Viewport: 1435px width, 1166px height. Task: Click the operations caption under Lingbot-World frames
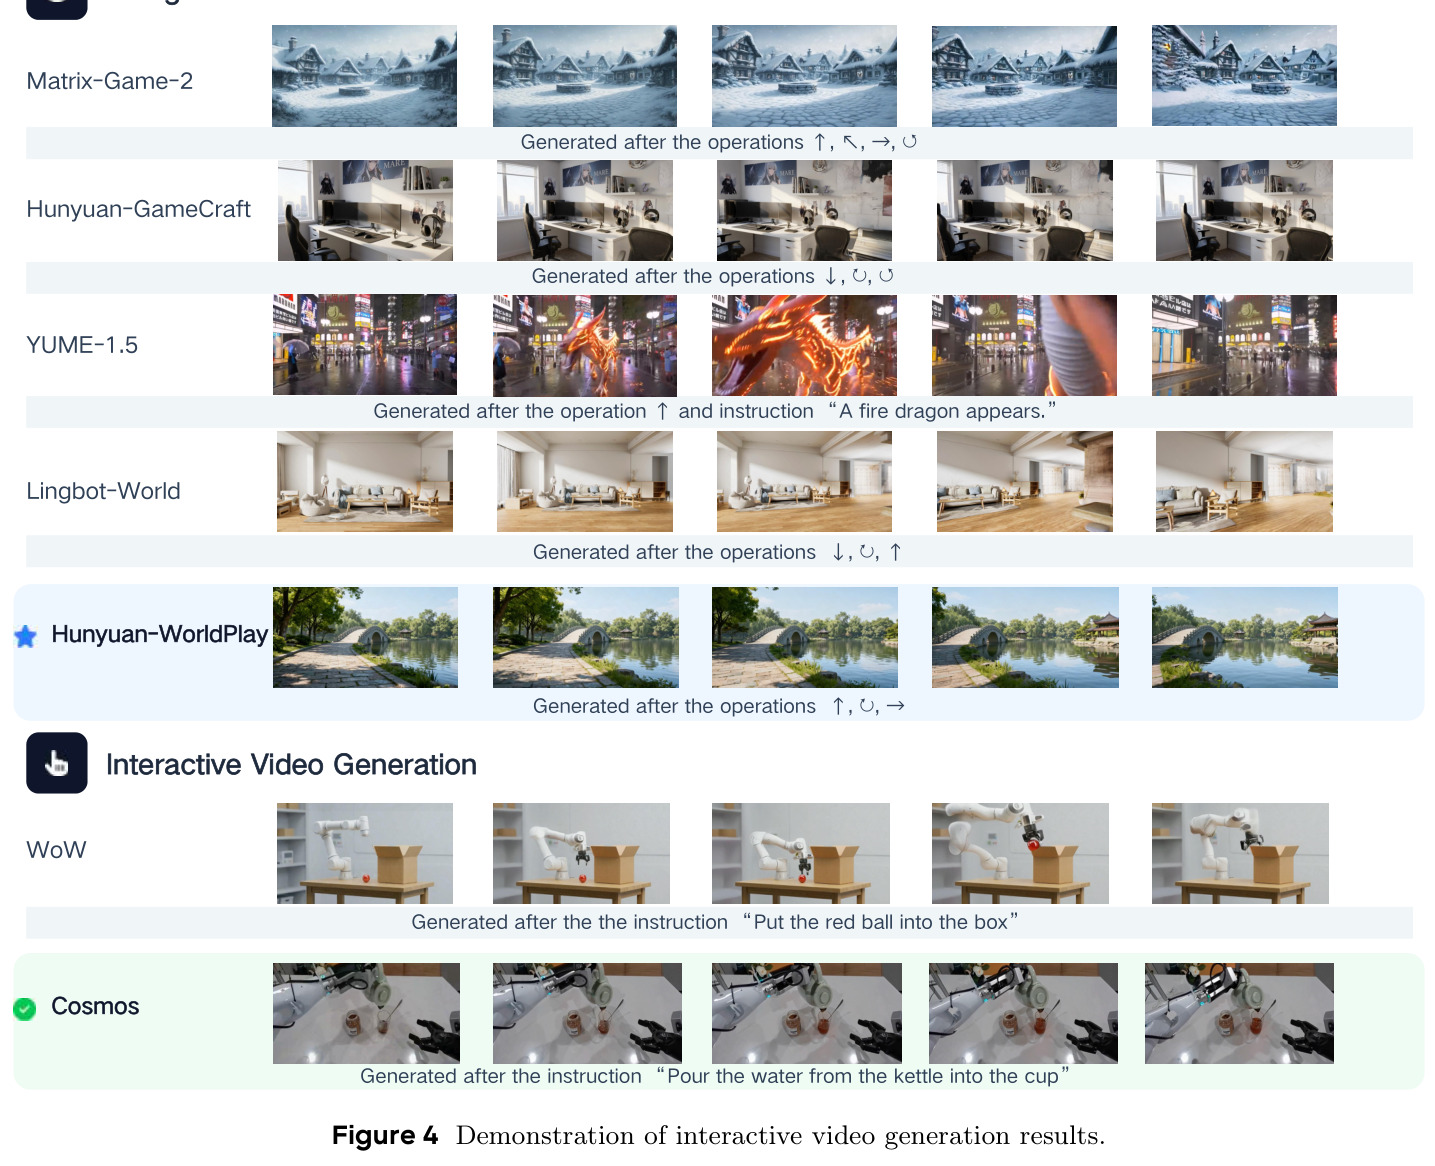(718, 552)
